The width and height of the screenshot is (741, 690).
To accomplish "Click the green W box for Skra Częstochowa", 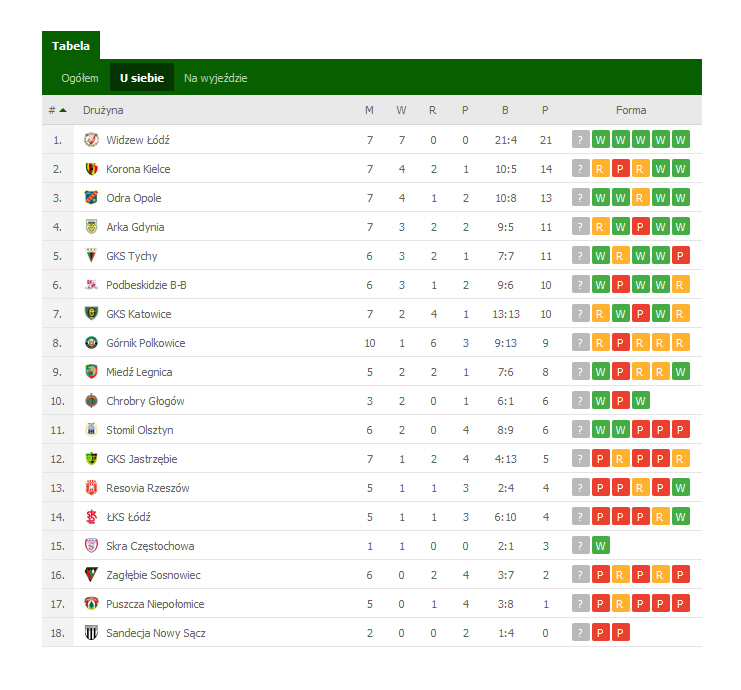I will [601, 546].
